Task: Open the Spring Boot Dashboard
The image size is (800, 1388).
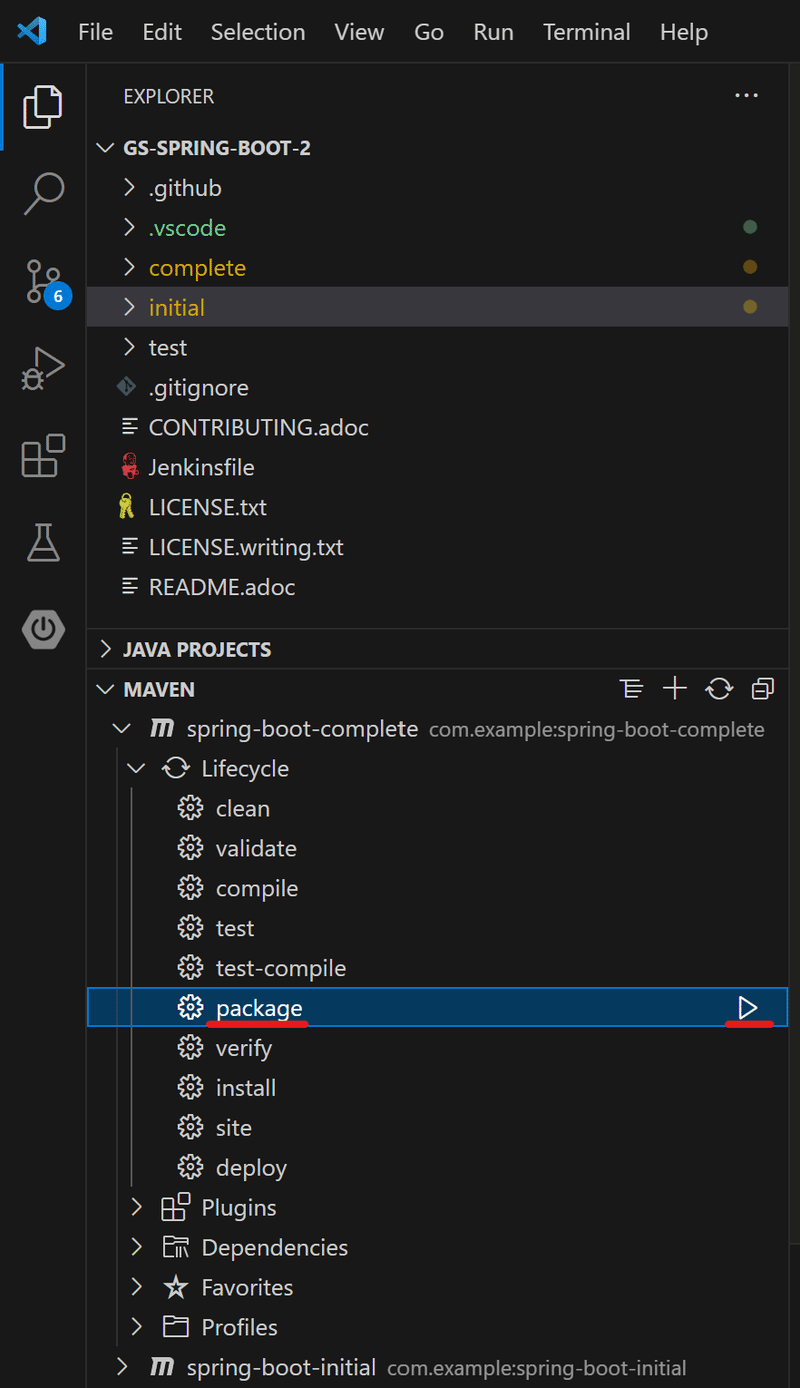Action: [x=43, y=630]
